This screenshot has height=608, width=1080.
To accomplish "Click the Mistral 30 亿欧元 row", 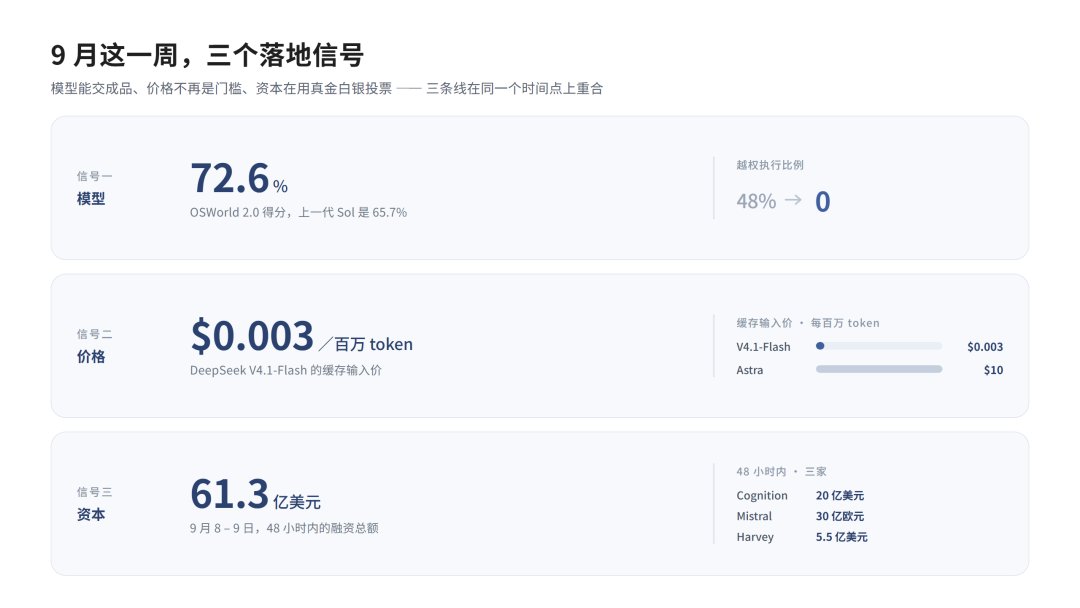I will tap(800, 516).
